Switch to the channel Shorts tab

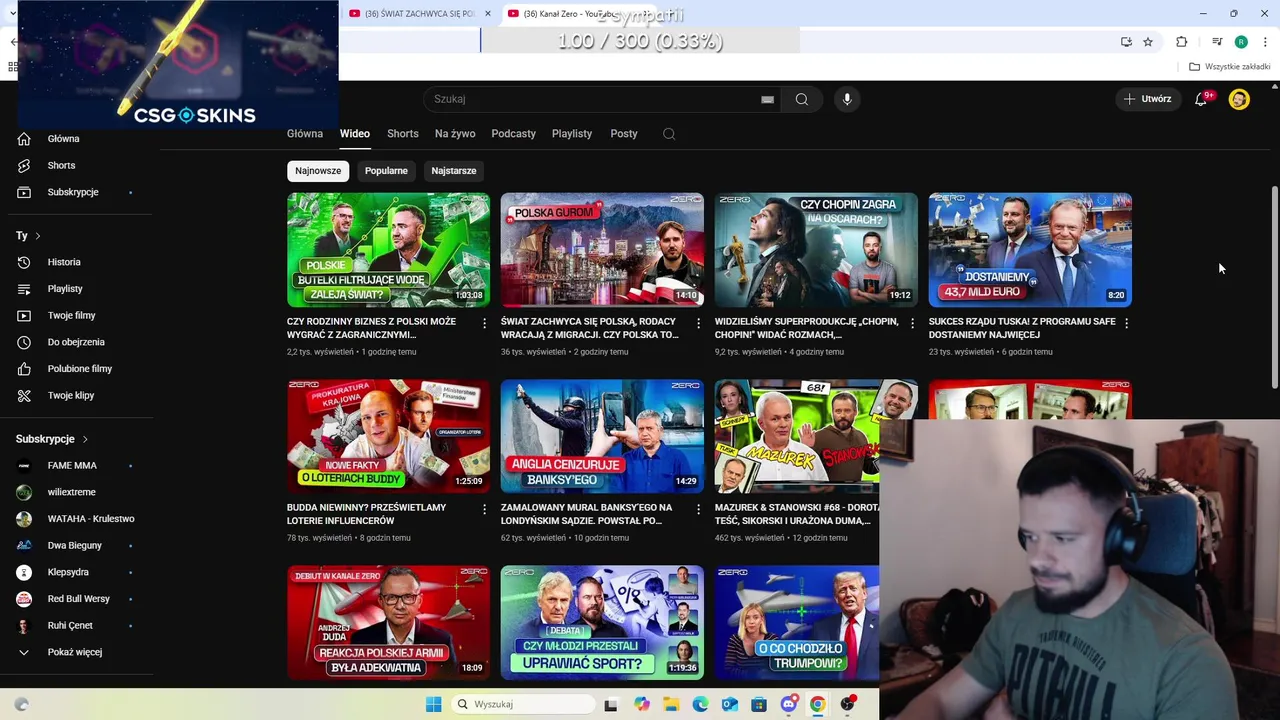403,134
